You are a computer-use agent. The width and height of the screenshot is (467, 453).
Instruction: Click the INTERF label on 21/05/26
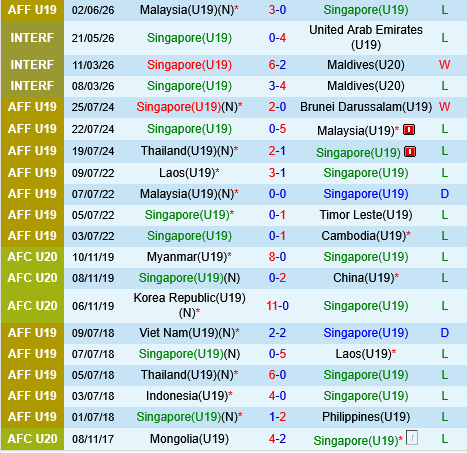(32, 38)
